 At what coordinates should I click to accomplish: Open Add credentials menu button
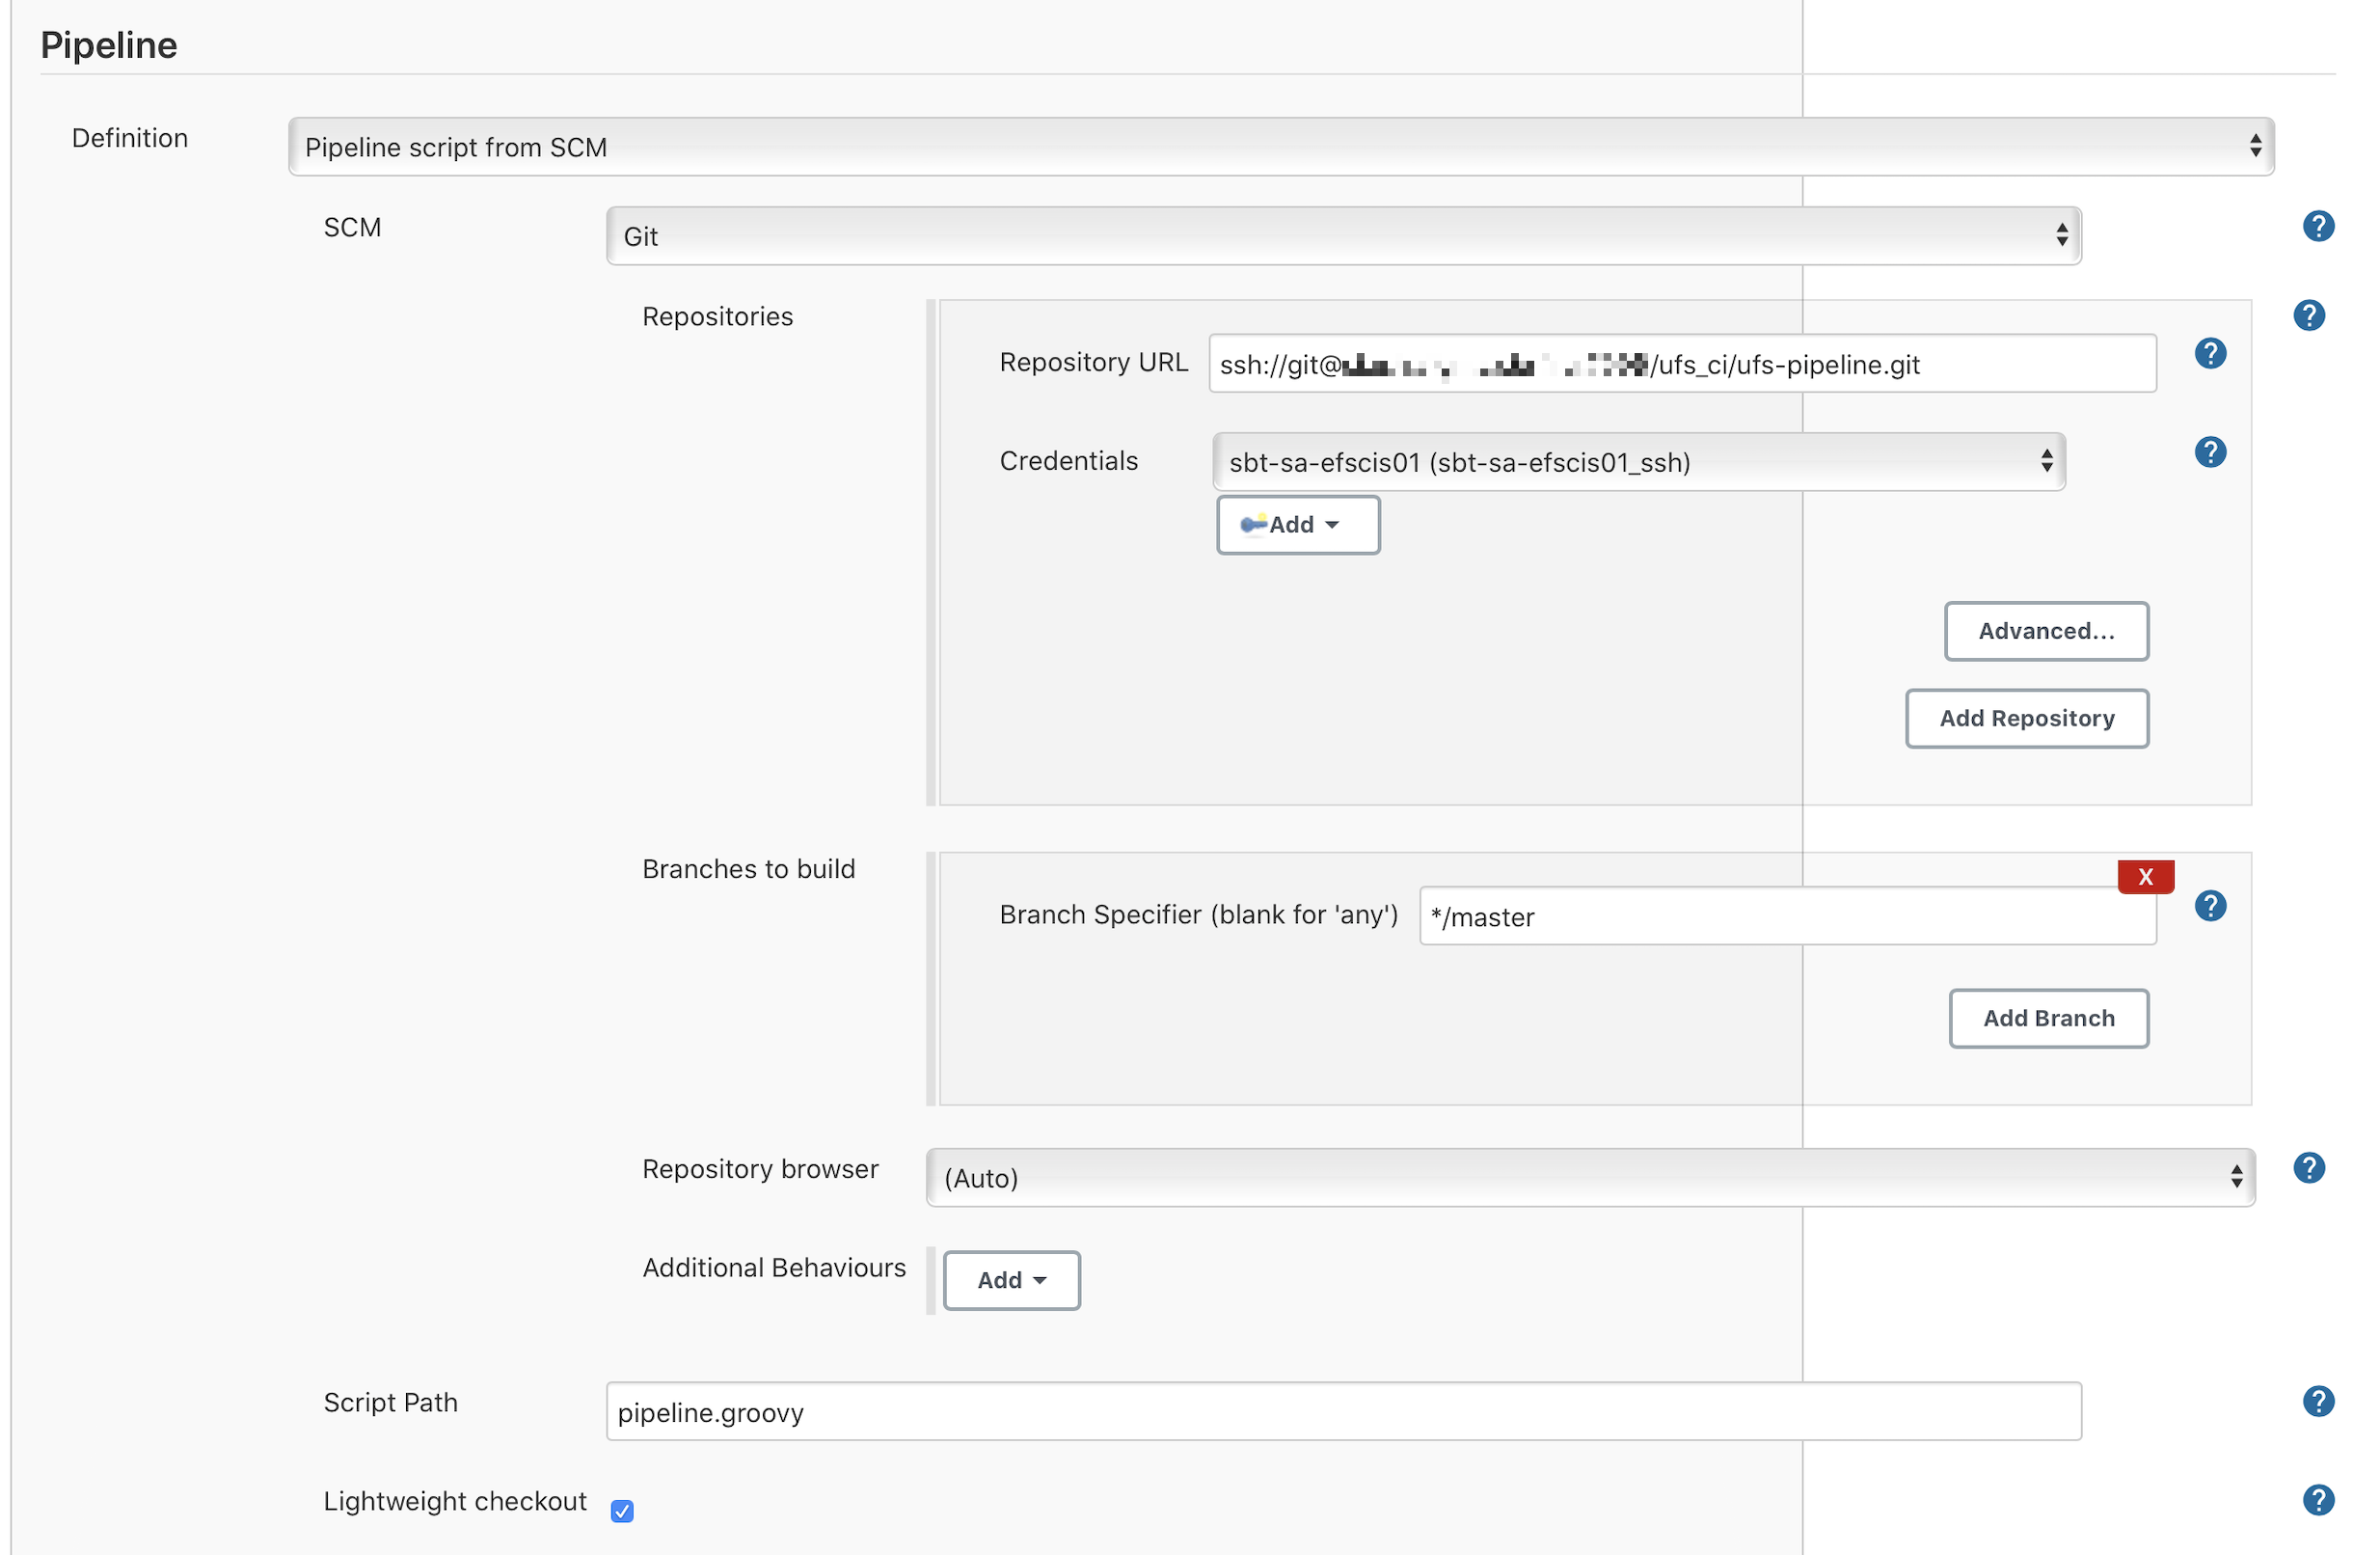tap(1297, 525)
